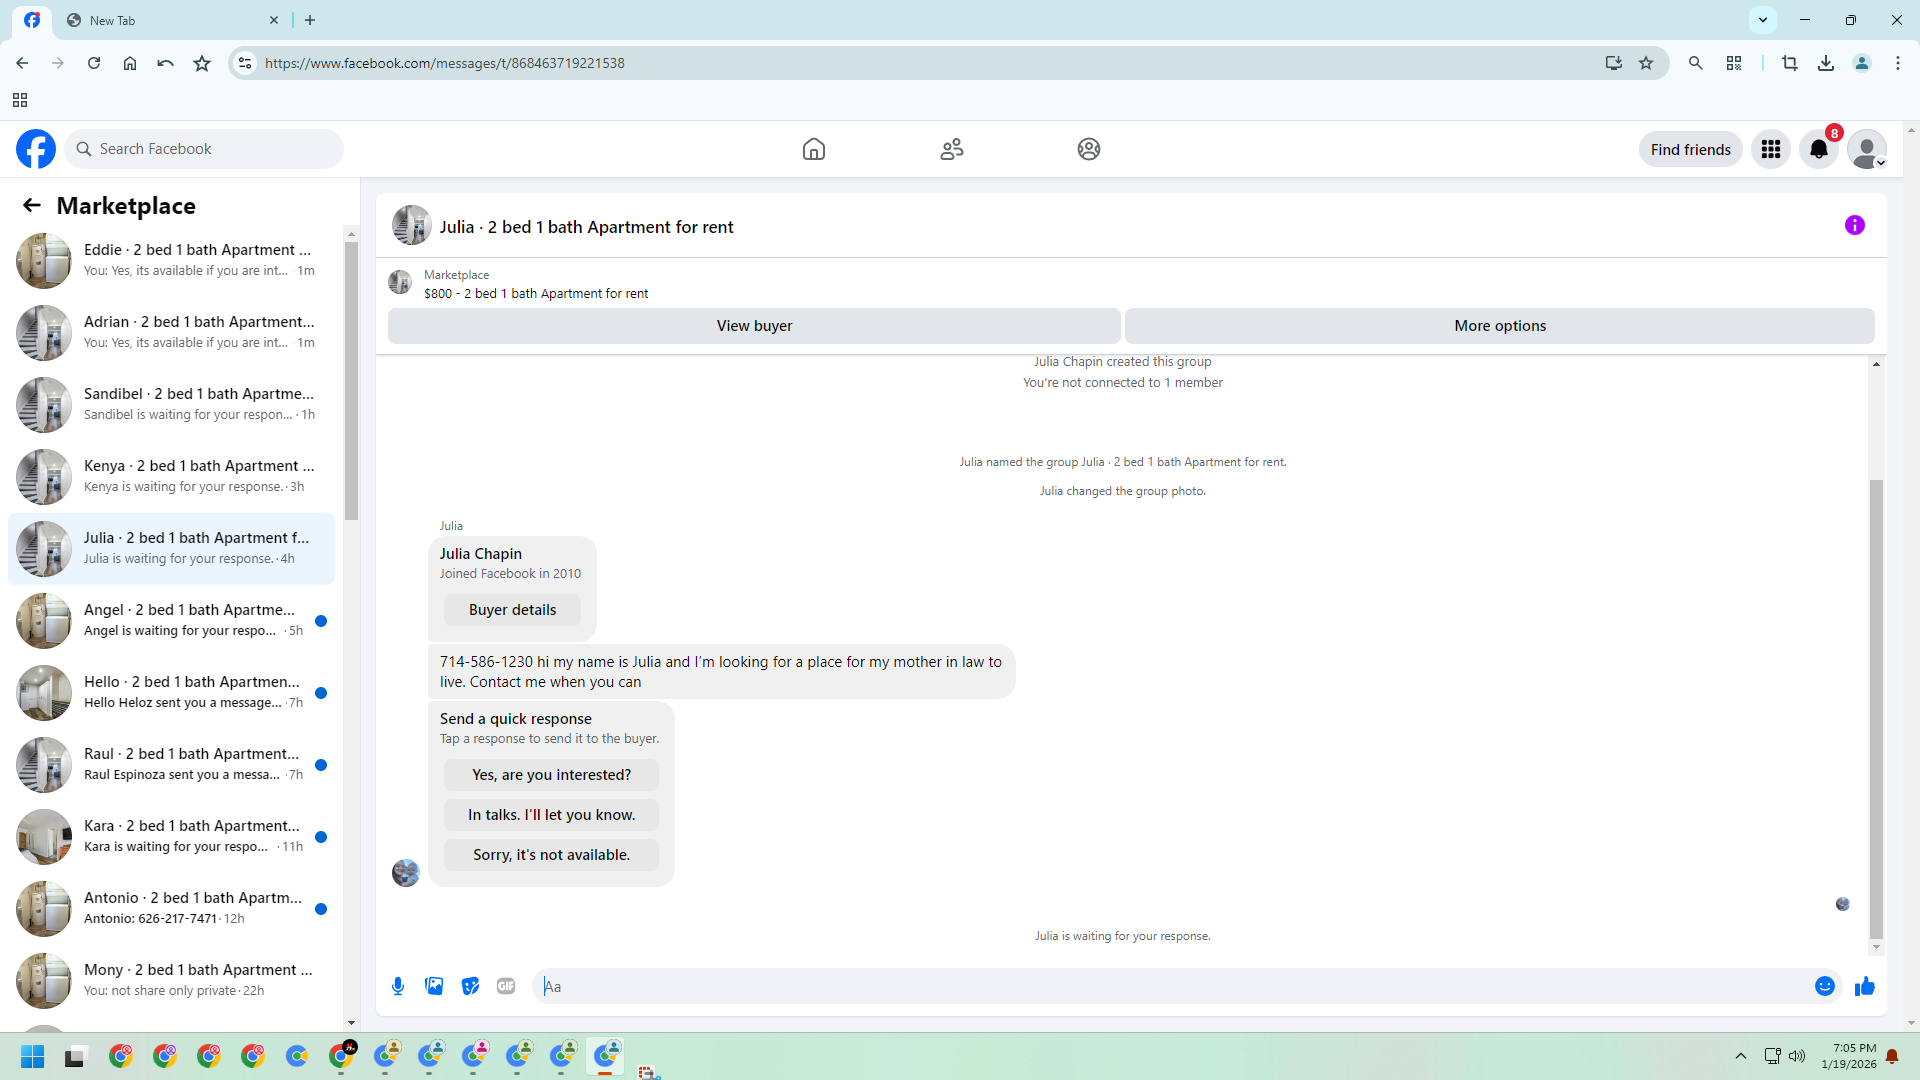Click the conversation list scrollbar
The image size is (1920, 1080).
coord(351,380)
